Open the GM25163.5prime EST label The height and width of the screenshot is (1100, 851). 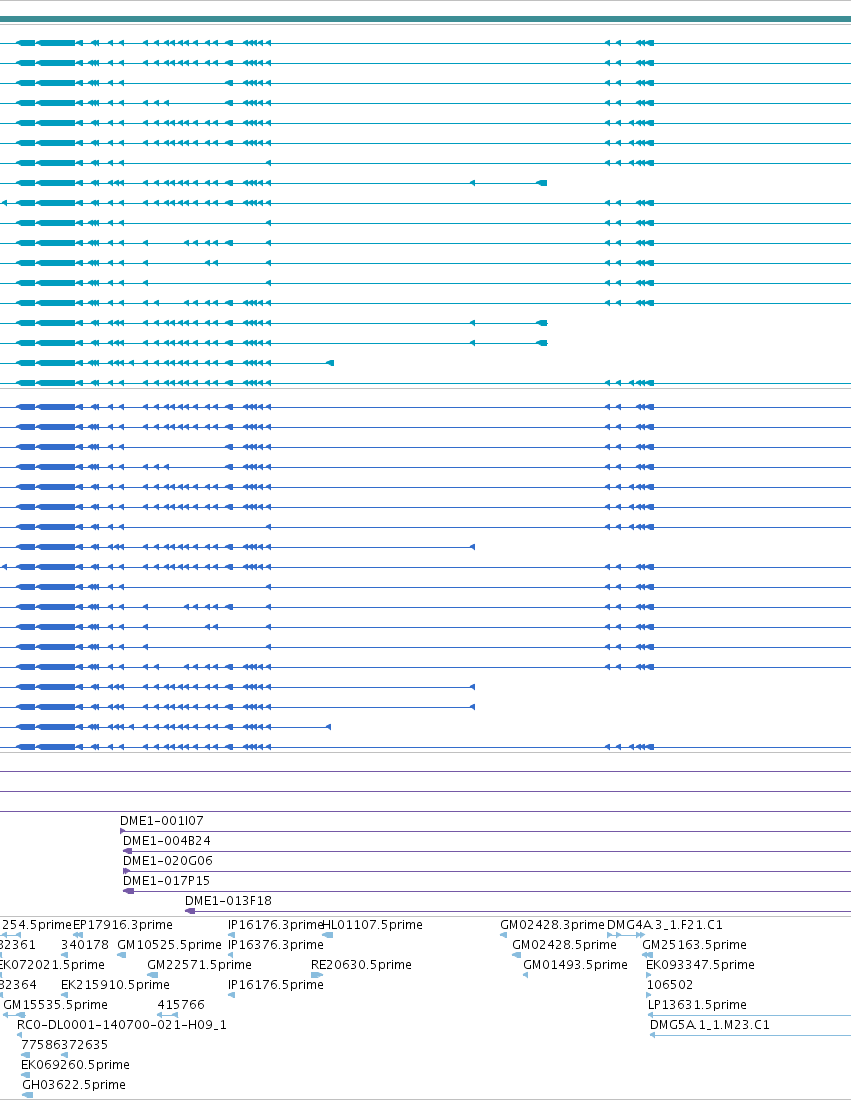[695, 945]
